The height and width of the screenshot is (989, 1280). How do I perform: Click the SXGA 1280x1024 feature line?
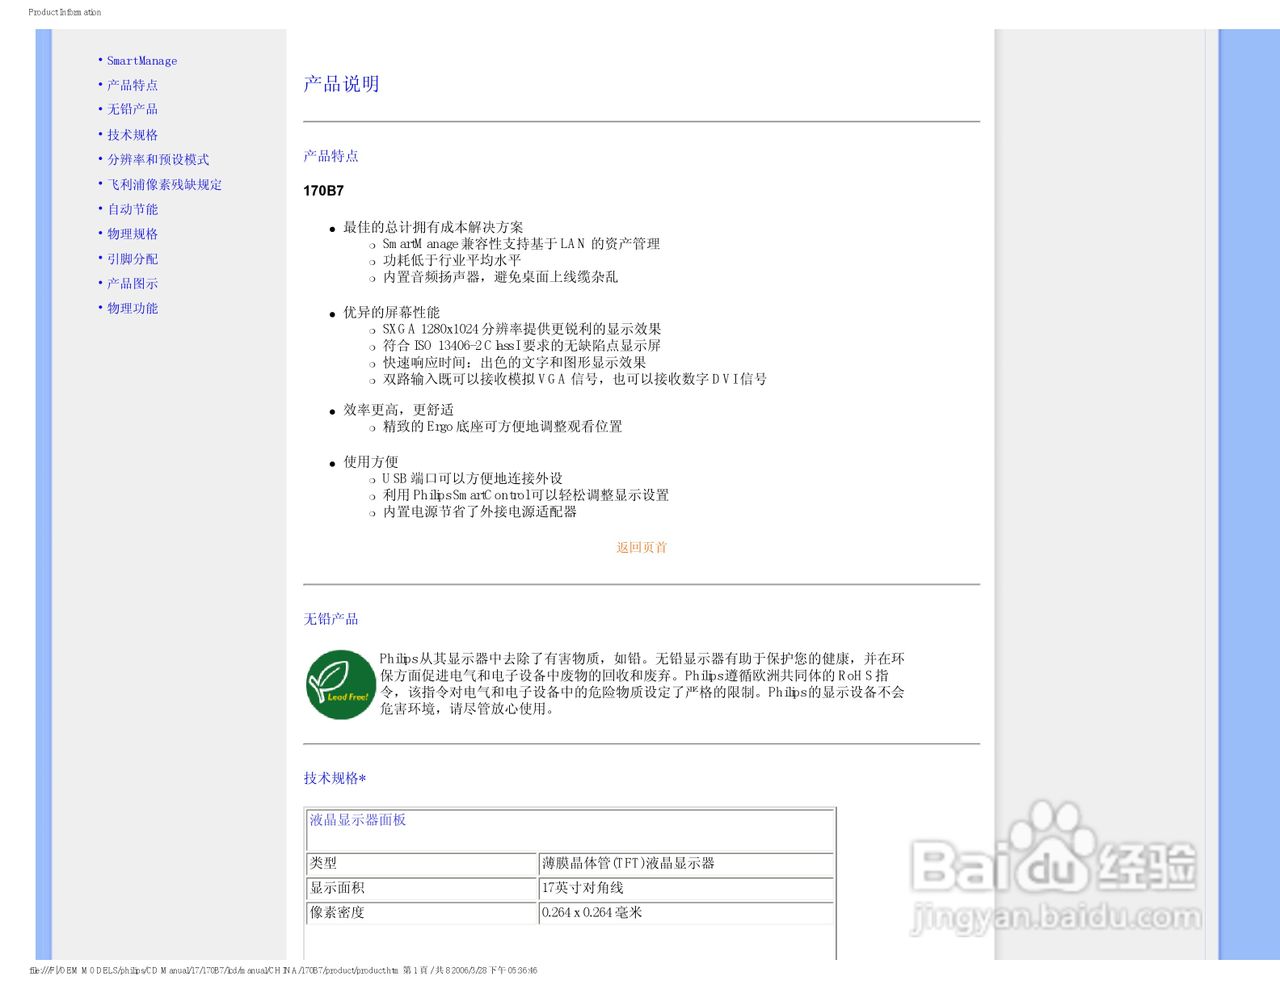[522, 329]
